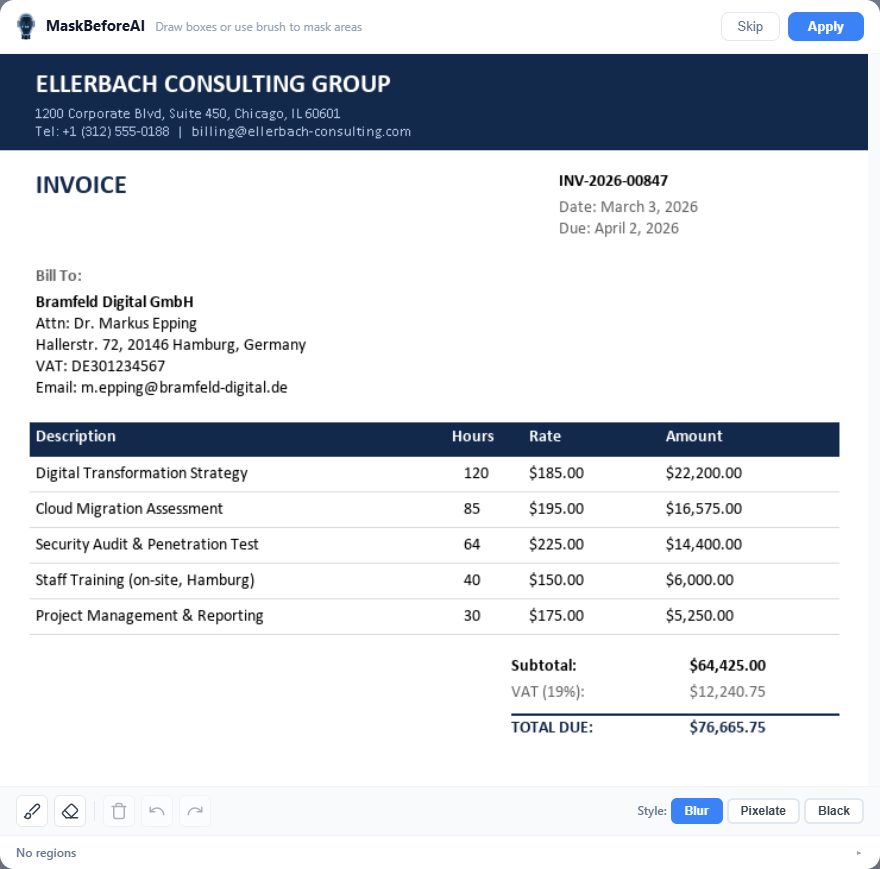Click the Description table header
This screenshot has height=869, width=880.
(x=75, y=436)
